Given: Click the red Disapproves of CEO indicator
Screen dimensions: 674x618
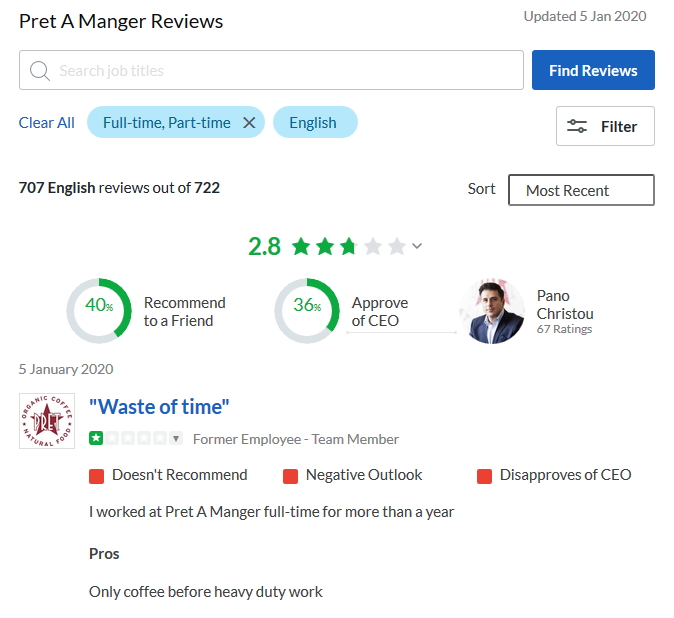Looking at the screenshot, I should click(x=485, y=476).
